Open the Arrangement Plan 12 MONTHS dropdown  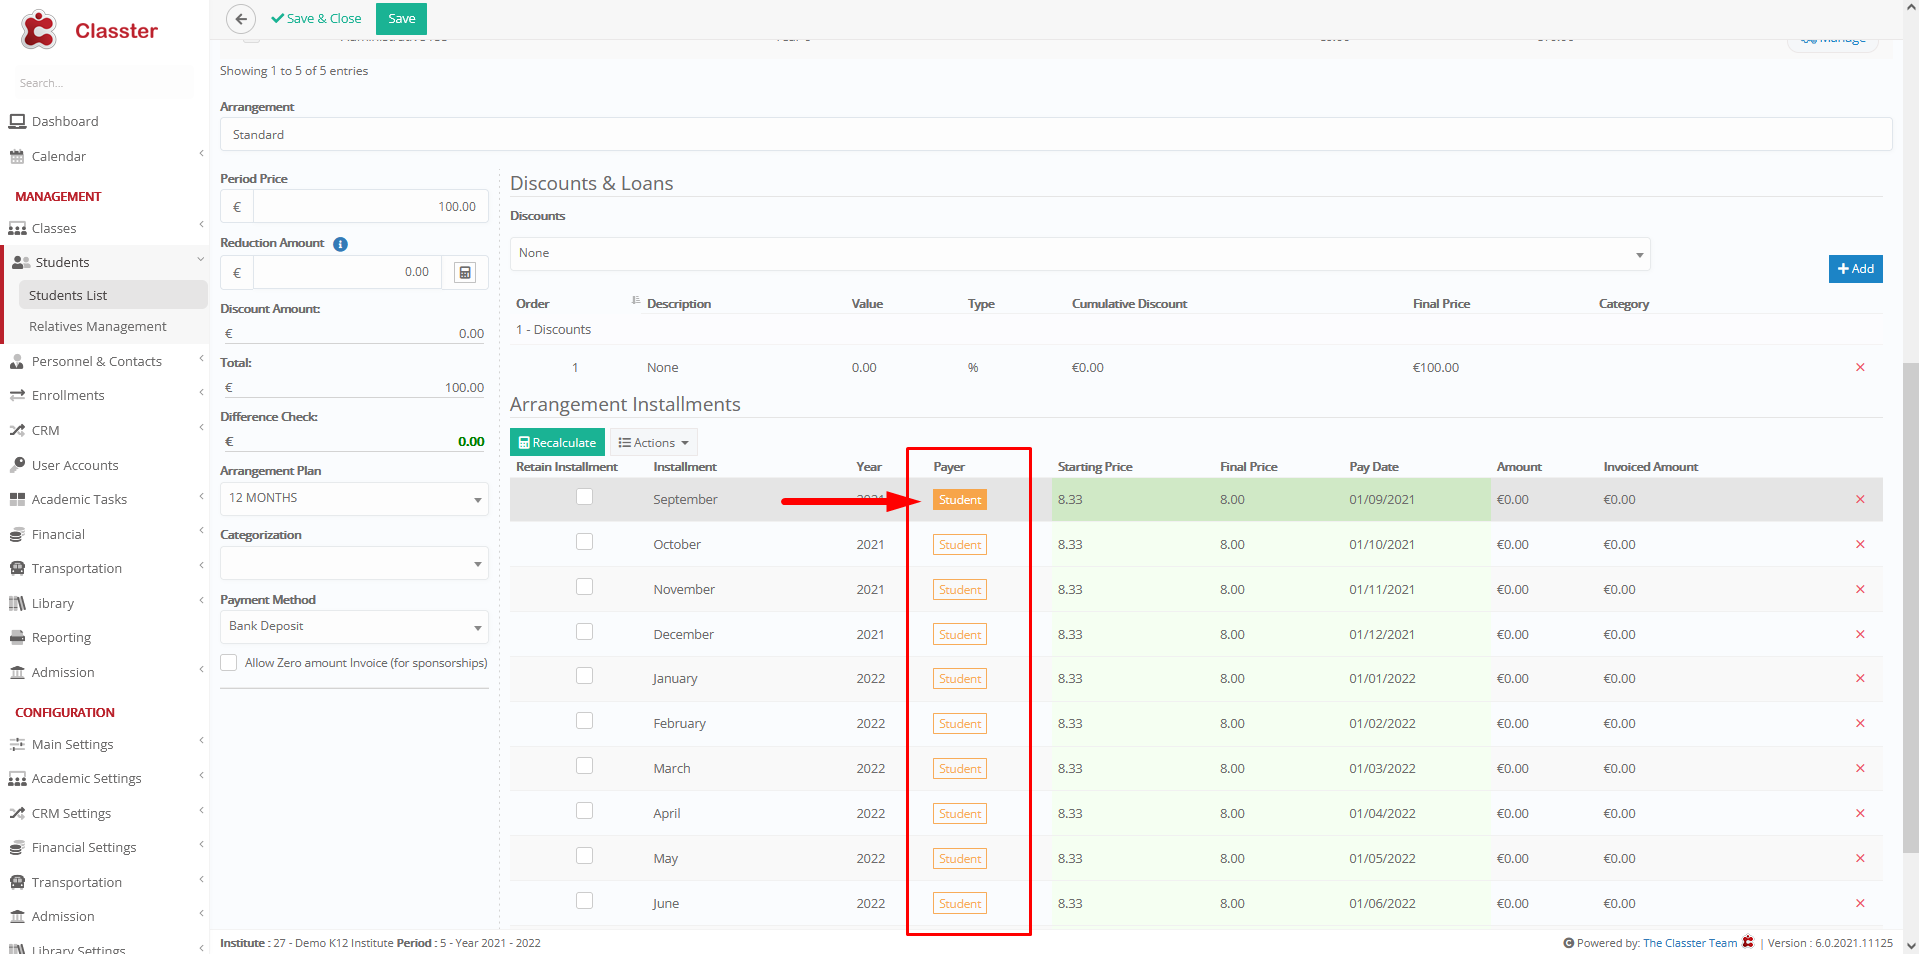(354, 498)
